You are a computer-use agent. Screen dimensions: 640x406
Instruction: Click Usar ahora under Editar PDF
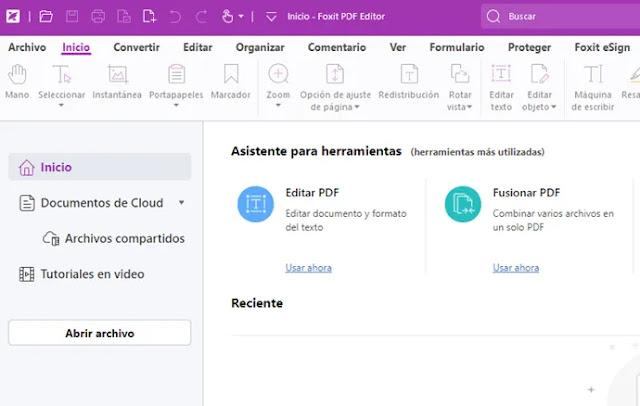(x=309, y=268)
